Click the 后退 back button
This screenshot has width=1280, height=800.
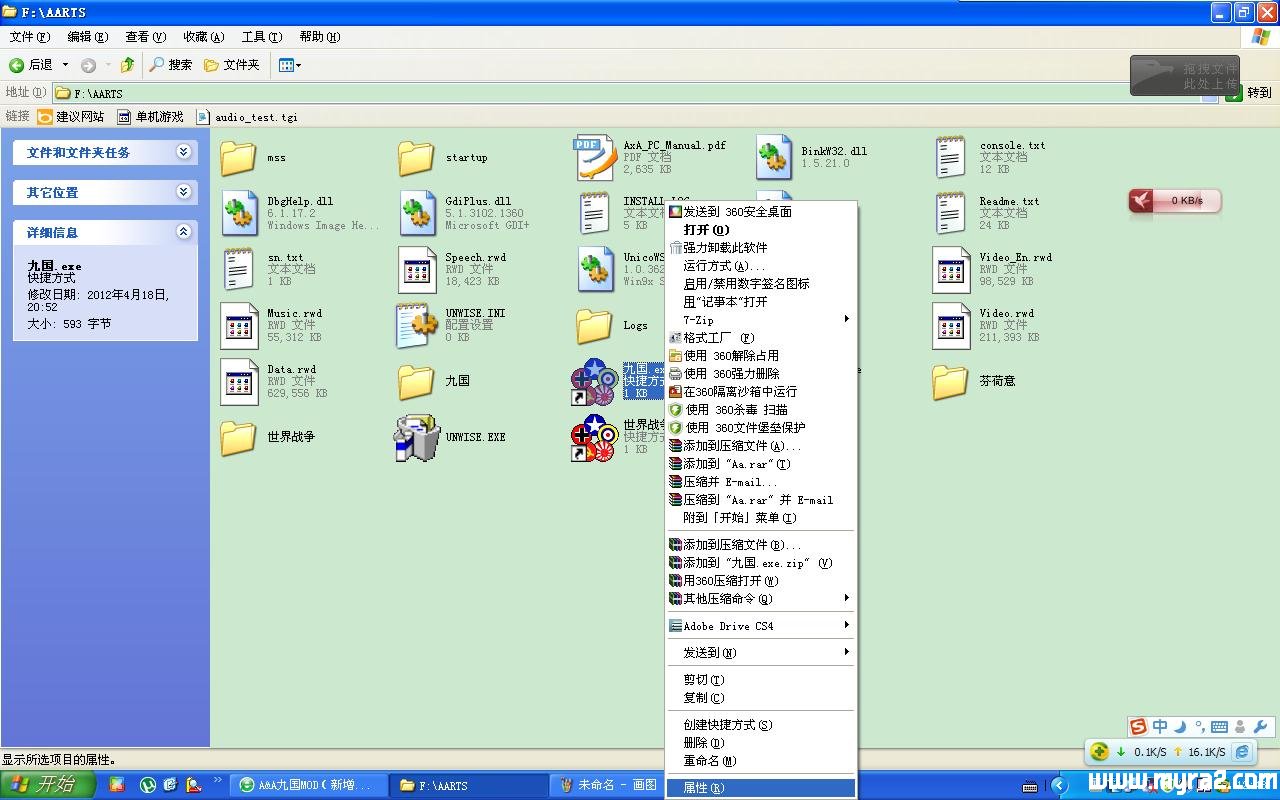pyautogui.click(x=32, y=65)
